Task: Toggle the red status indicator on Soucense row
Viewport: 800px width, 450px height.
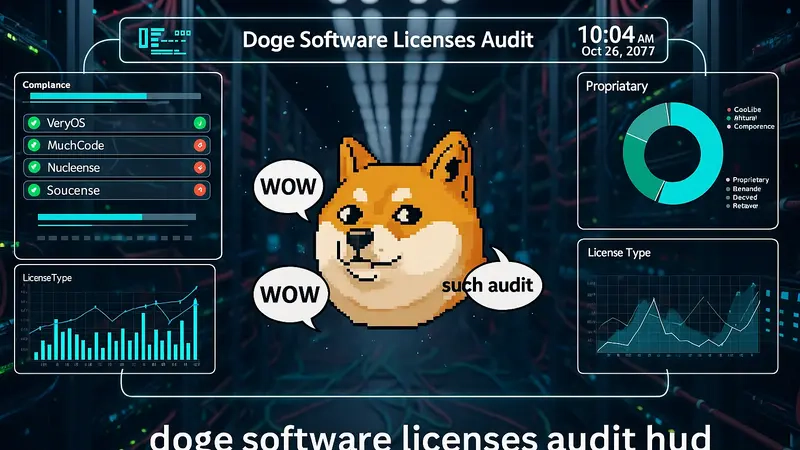Action: coord(200,189)
